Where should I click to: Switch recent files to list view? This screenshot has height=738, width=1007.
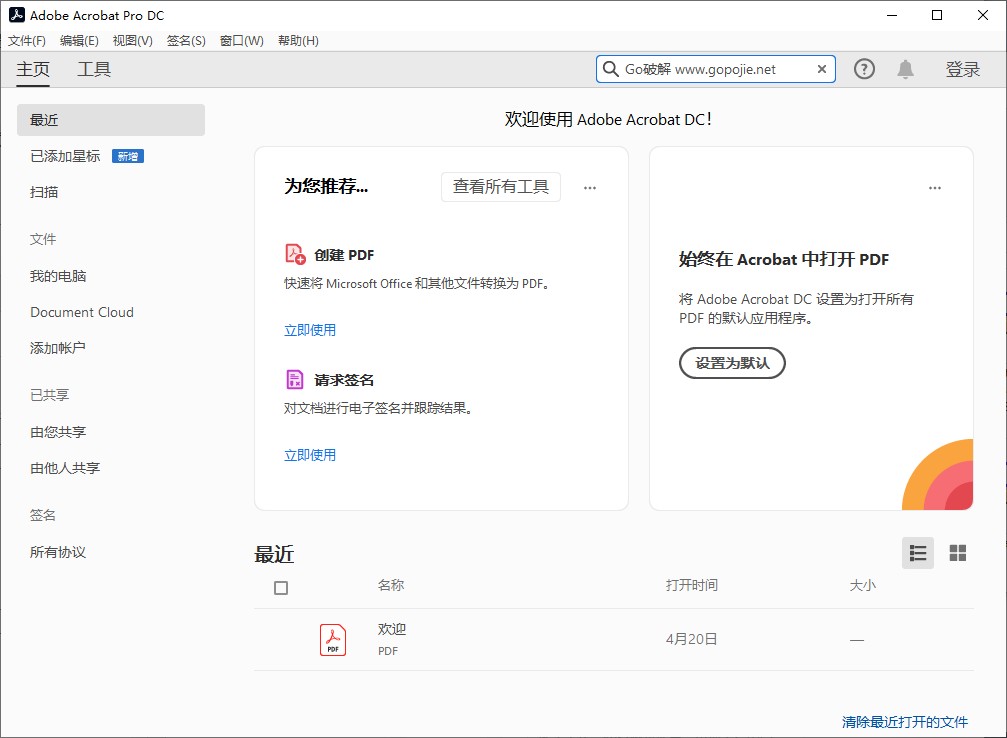[x=918, y=553]
